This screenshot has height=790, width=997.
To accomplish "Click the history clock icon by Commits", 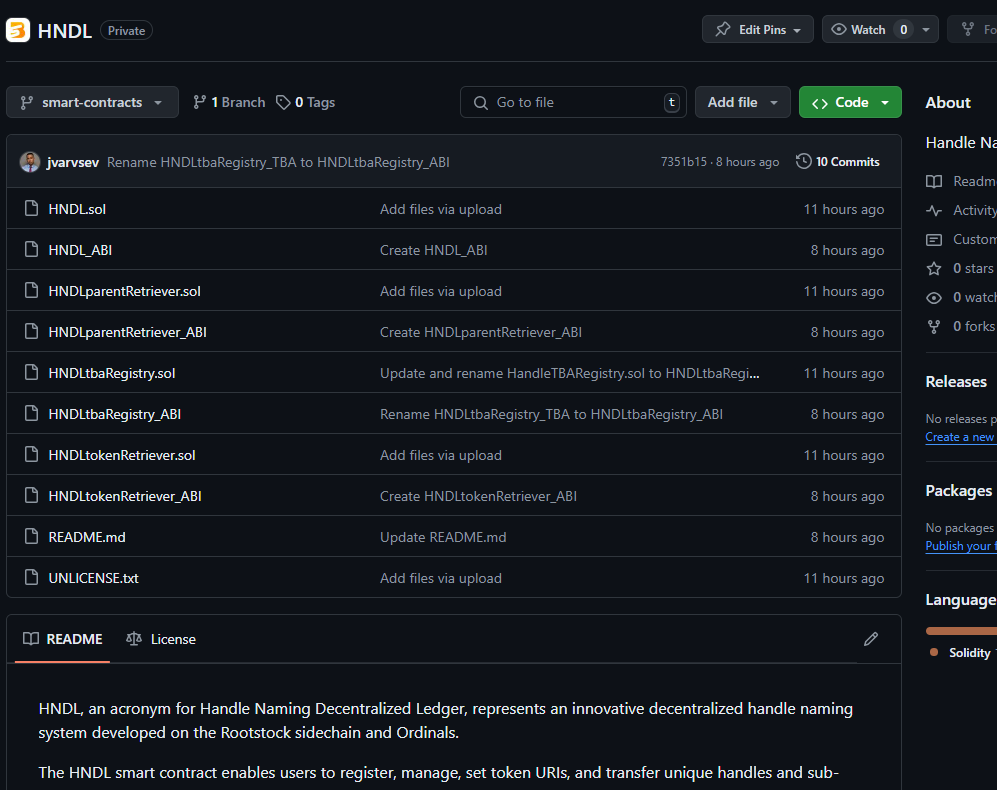I will (804, 162).
